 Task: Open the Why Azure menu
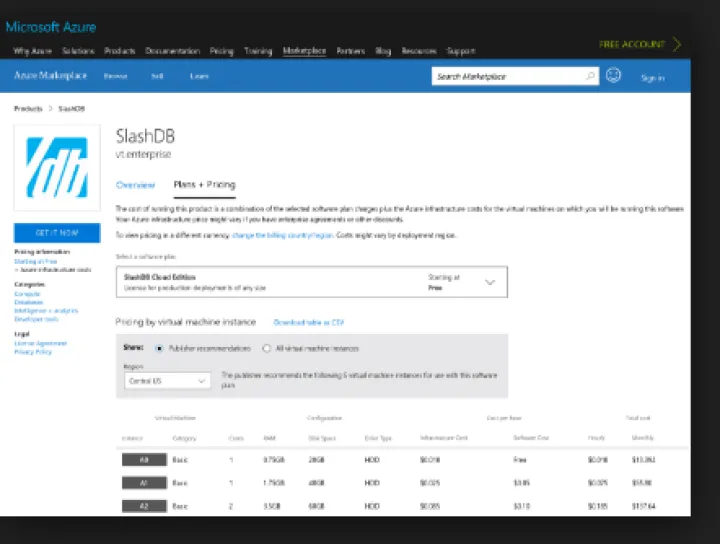point(32,51)
